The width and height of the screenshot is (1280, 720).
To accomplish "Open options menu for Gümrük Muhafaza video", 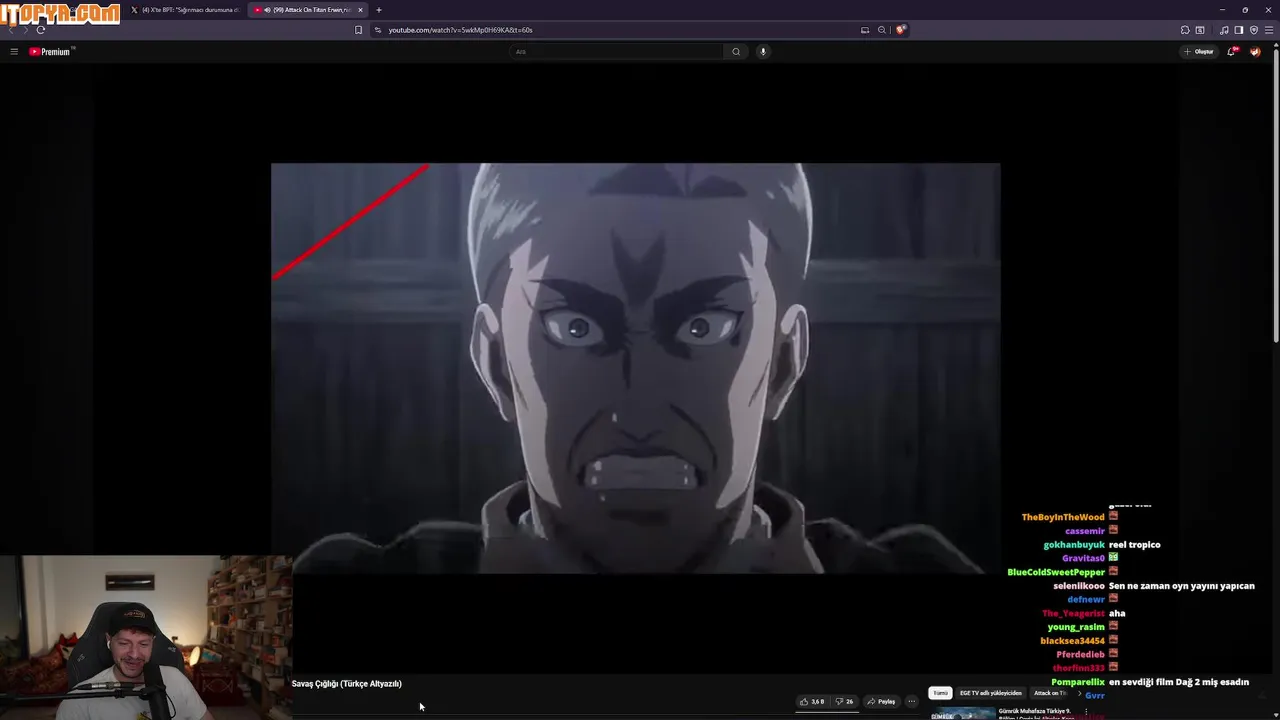I will pyautogui.click(x=1086, y=712).
